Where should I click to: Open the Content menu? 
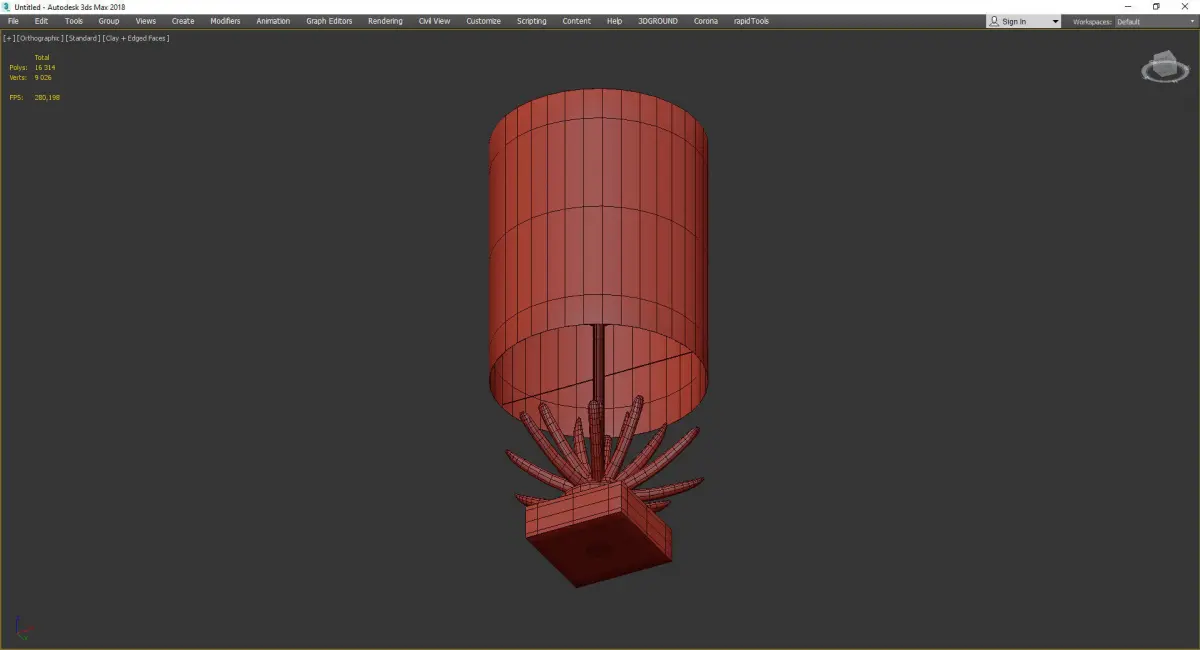coord(576,21)
